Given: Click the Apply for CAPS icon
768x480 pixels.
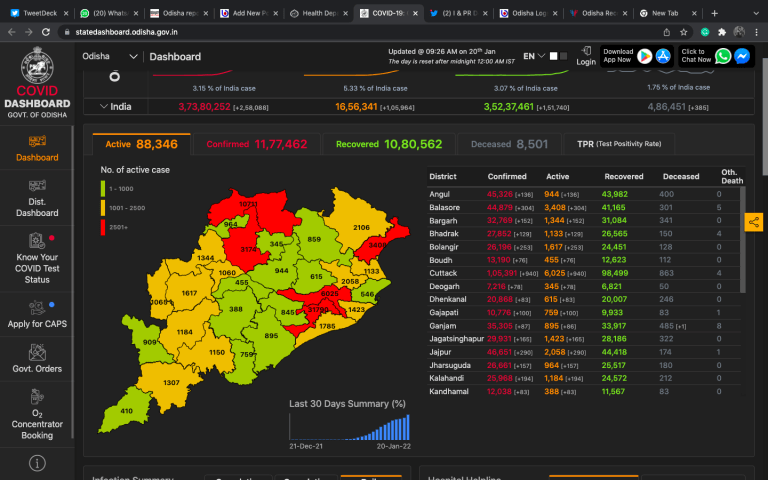Looking at the screenshot, I should [x=37, y=308].
